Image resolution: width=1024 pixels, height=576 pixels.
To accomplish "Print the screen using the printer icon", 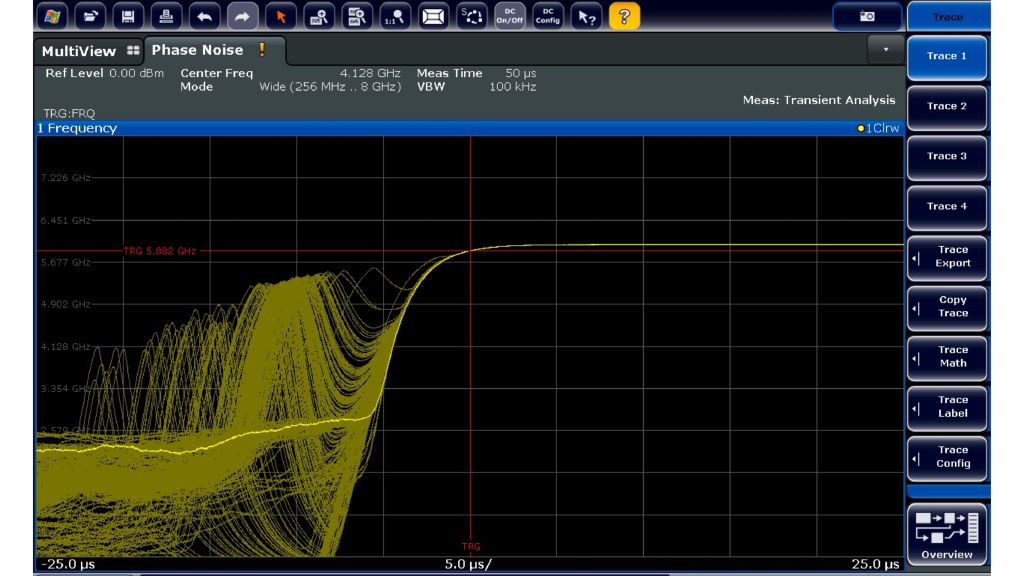I will (166, 16).
